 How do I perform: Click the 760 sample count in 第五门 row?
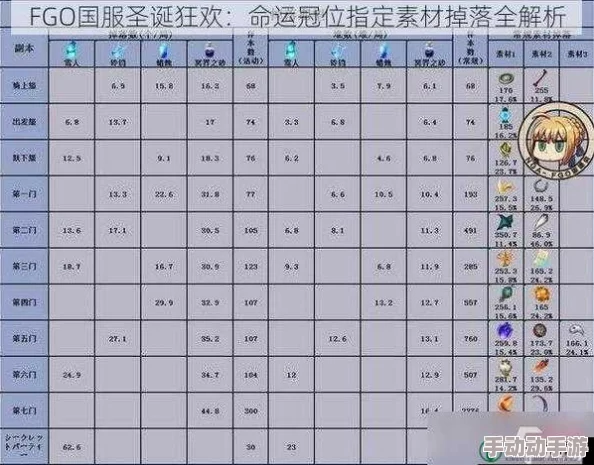coord(471,339)
